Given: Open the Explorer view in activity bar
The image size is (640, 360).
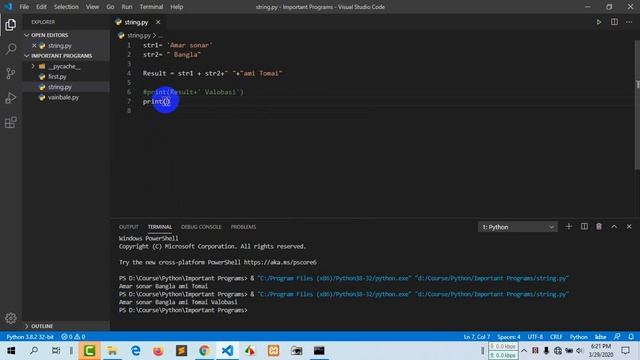Looking at the screenshot, I should click(11, 25).
